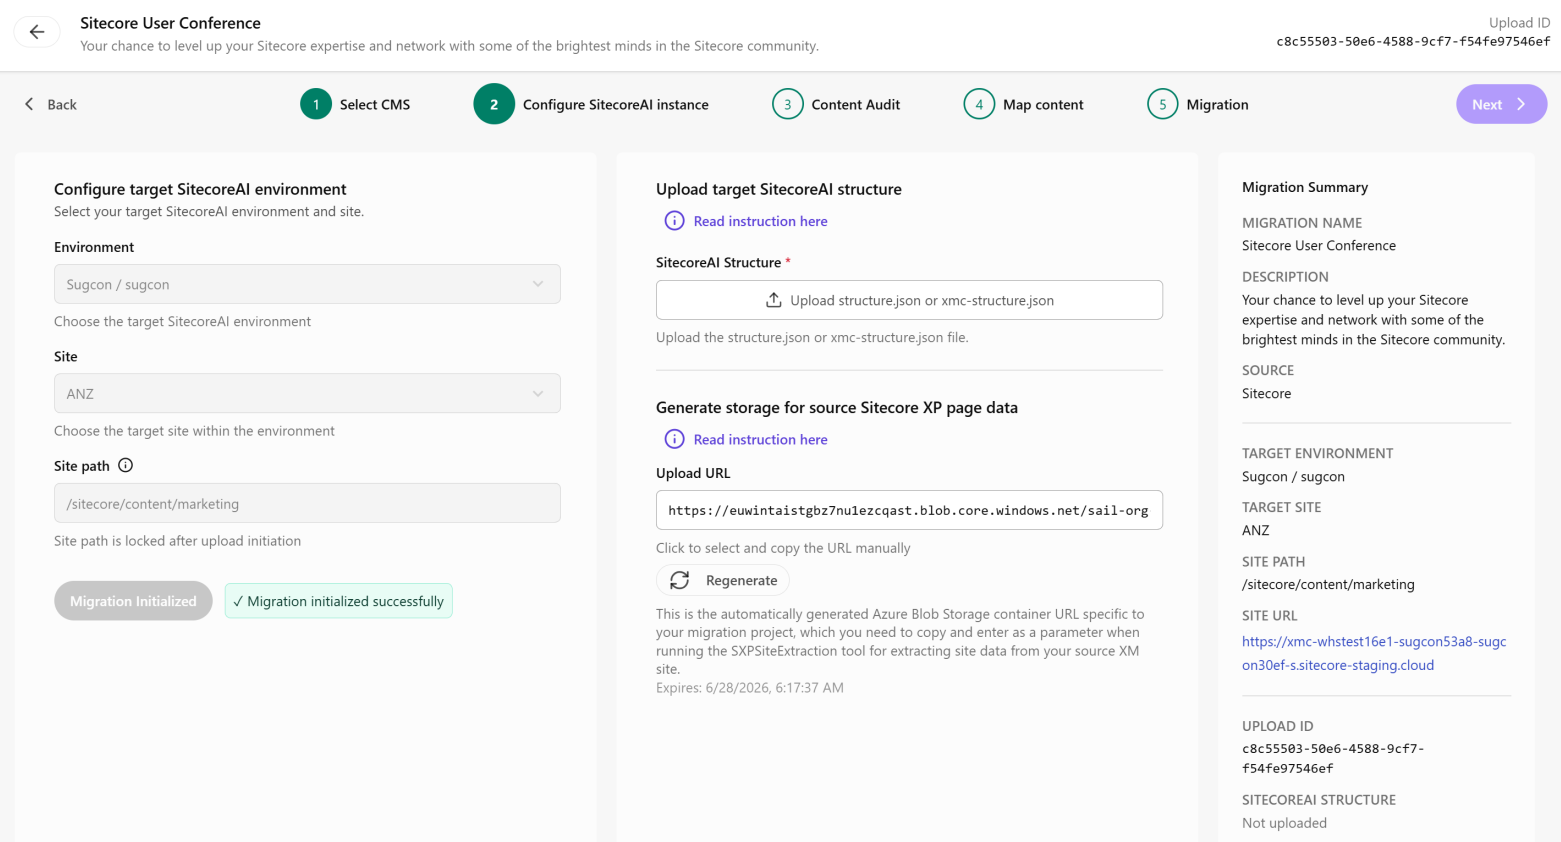
Task: Select step 1 circle icon
Action: (x=316, y=104)
